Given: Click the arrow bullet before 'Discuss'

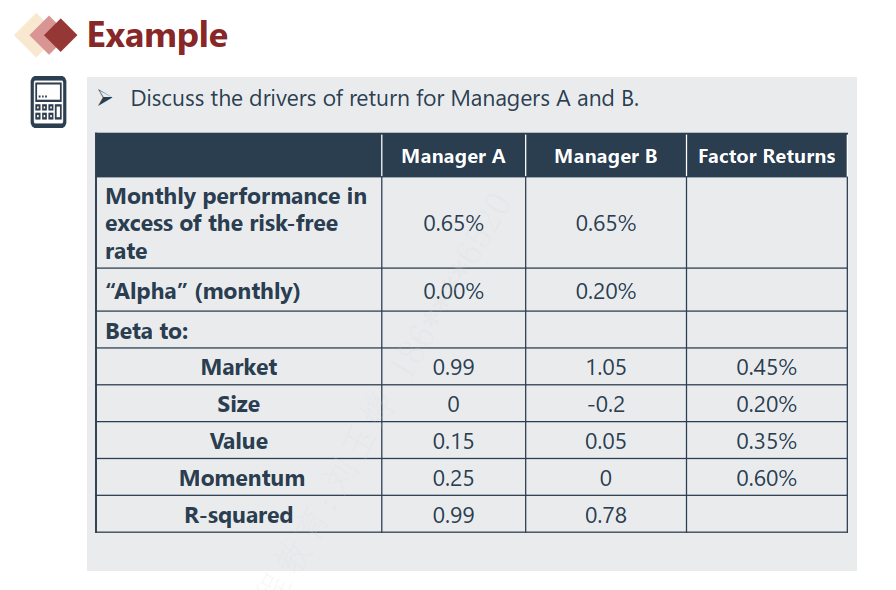Looking at the screenshot, I should coord(106,98).
